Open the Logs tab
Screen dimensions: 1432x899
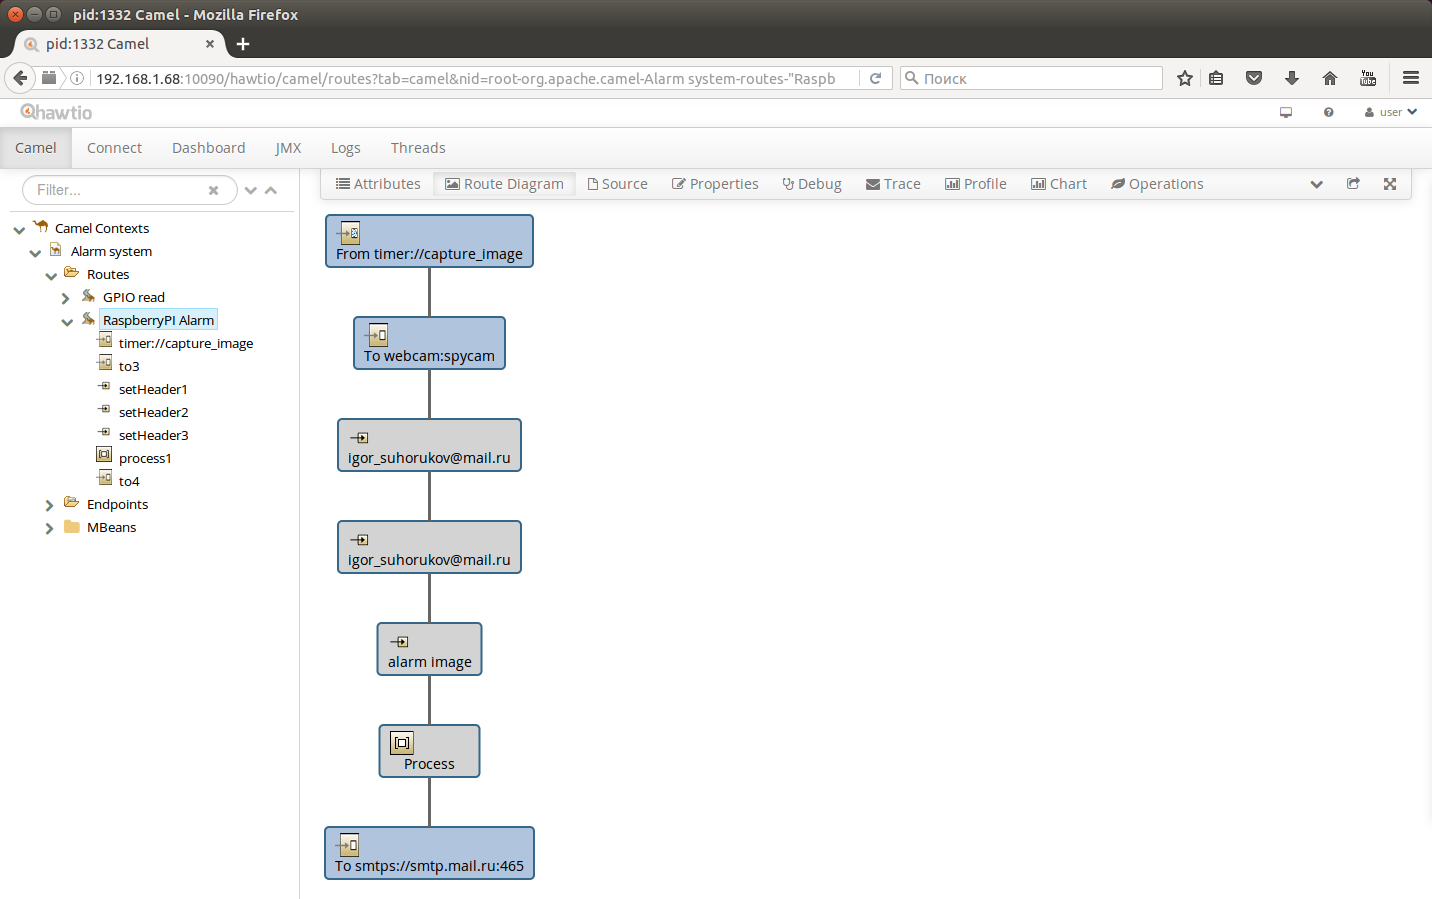click(x=345, y=148)
